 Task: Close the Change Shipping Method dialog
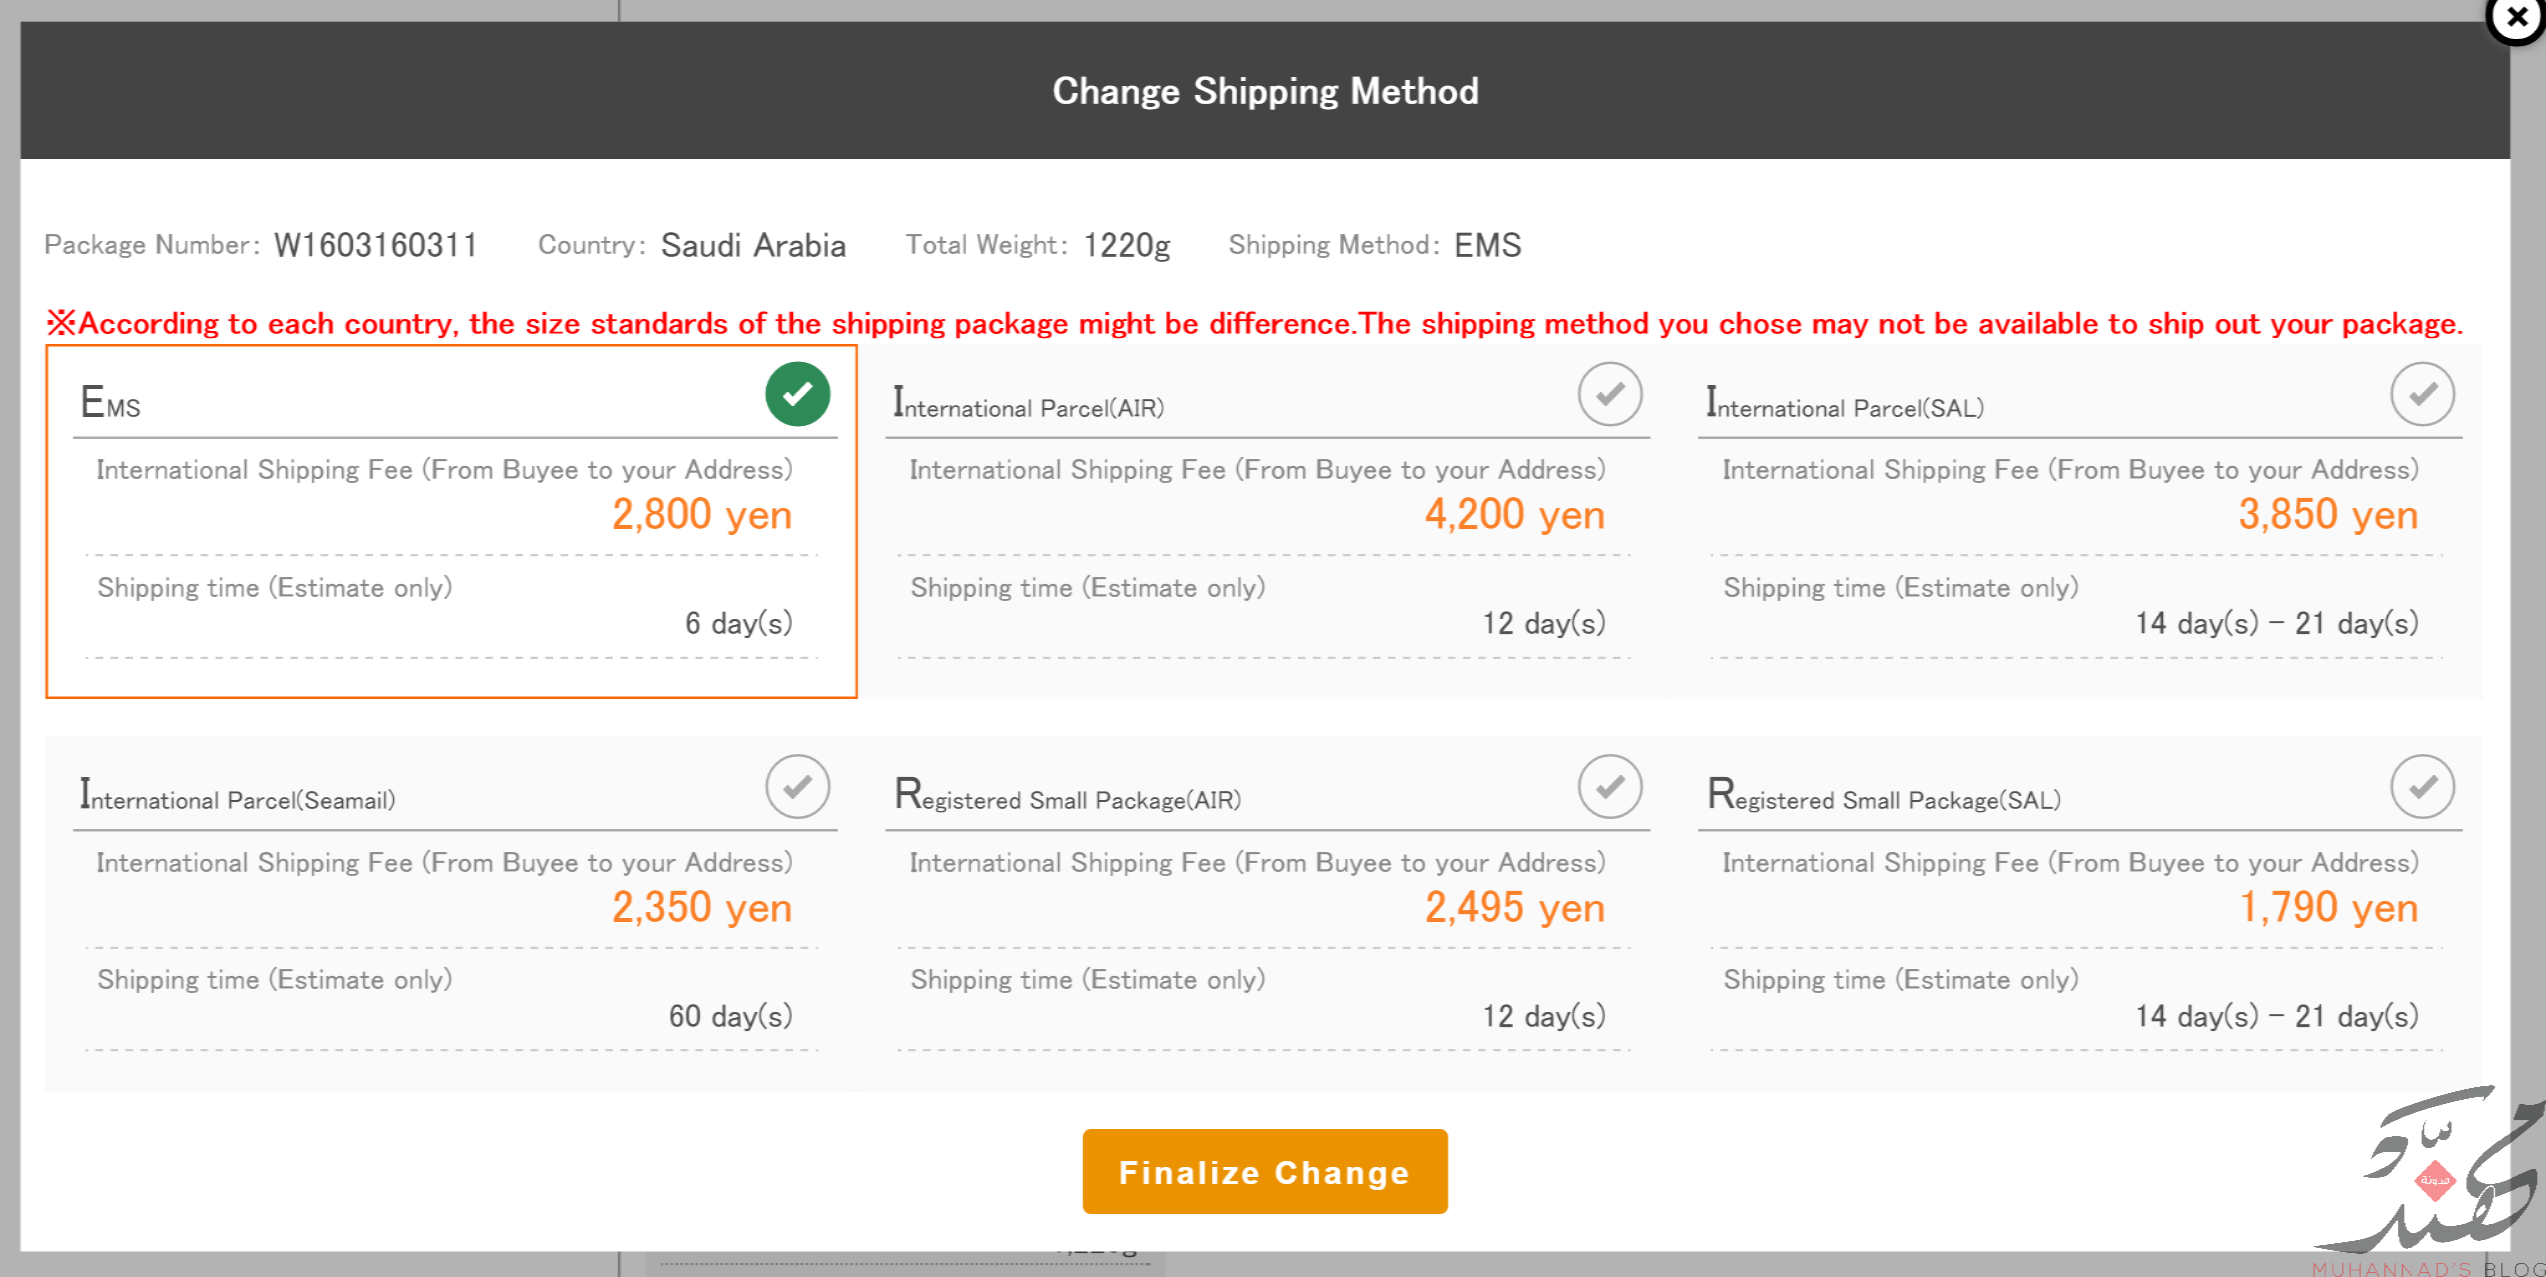click(x=2515, y=18)
